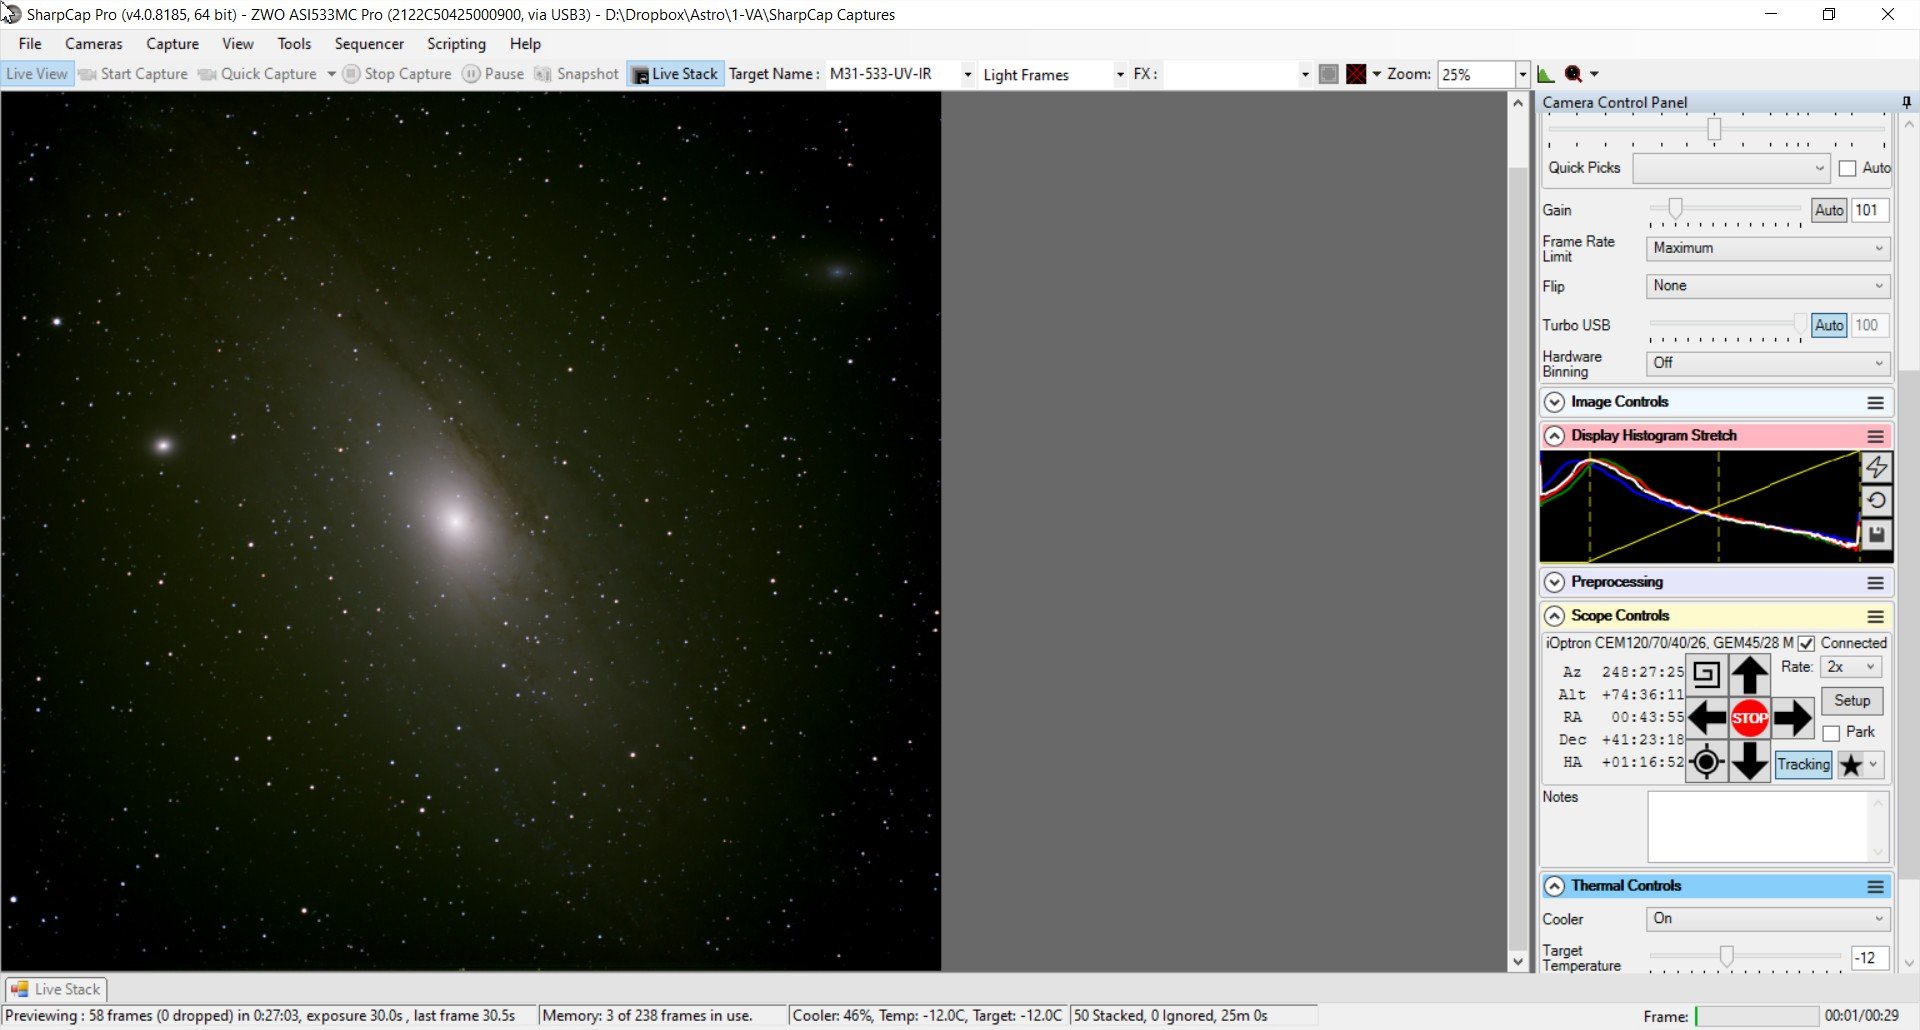Click the Gain value field showing 101

click(1869, 210)
